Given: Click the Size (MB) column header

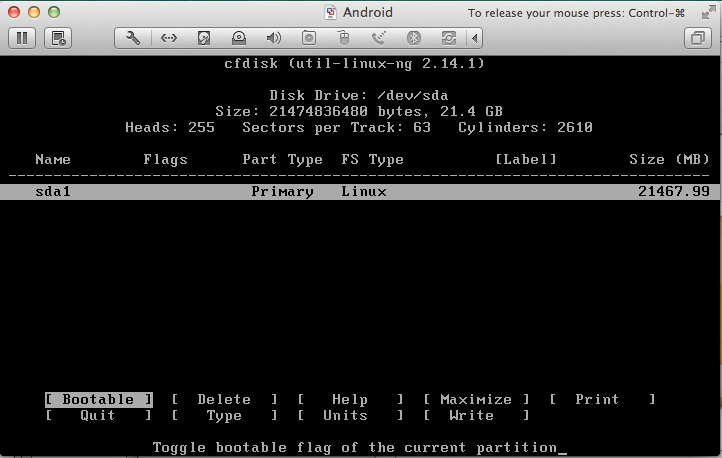Looking at the screenshot, I should point(669,160).
